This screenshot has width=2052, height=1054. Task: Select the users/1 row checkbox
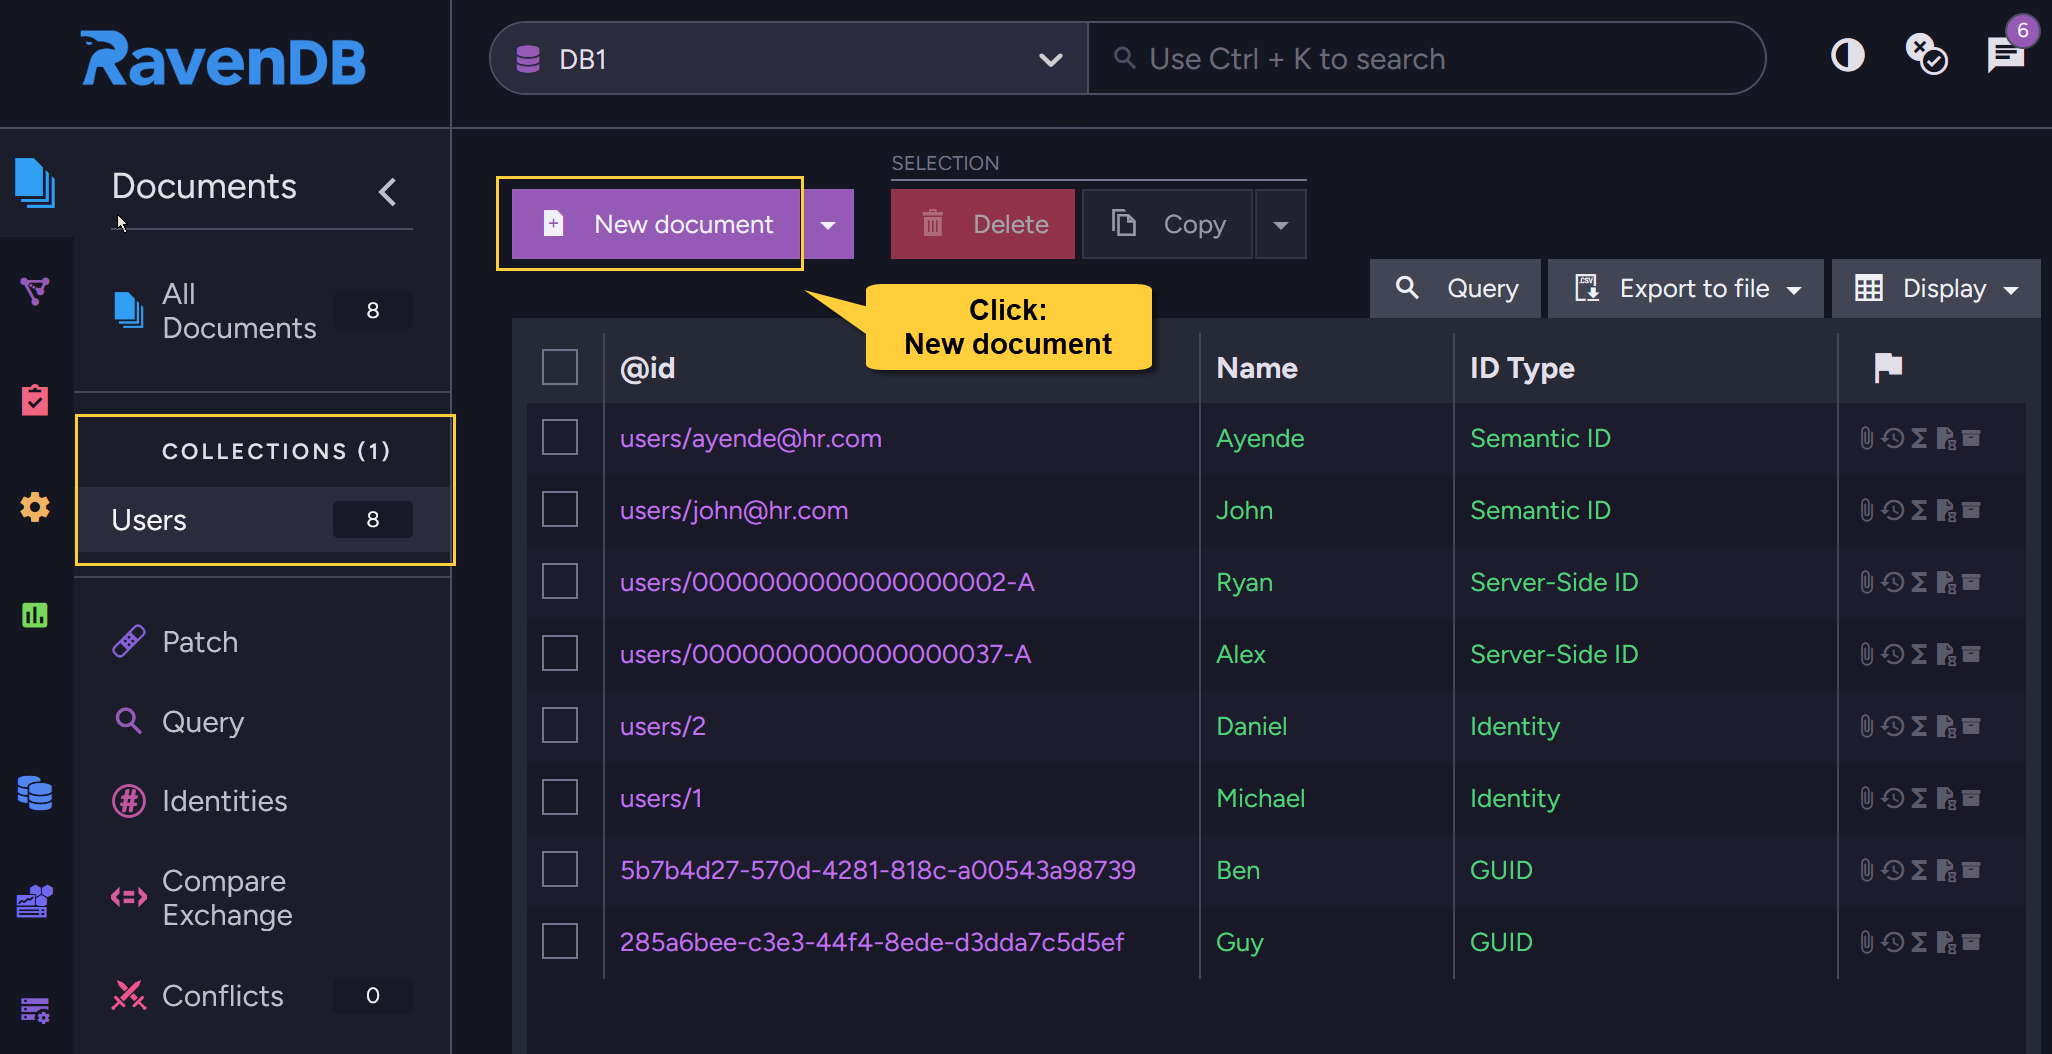click(560, 797)
